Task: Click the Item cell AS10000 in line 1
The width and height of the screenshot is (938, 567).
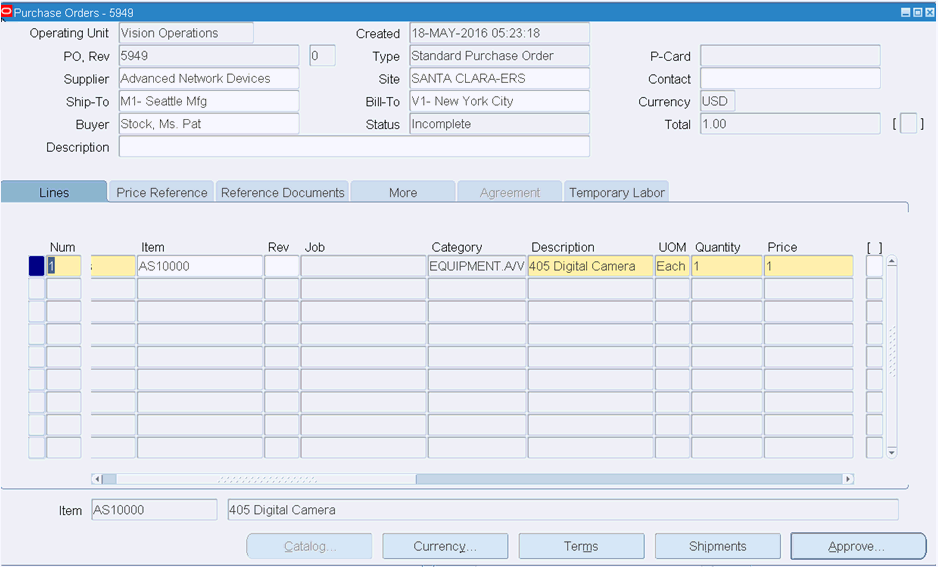Action: click(200, 266)
